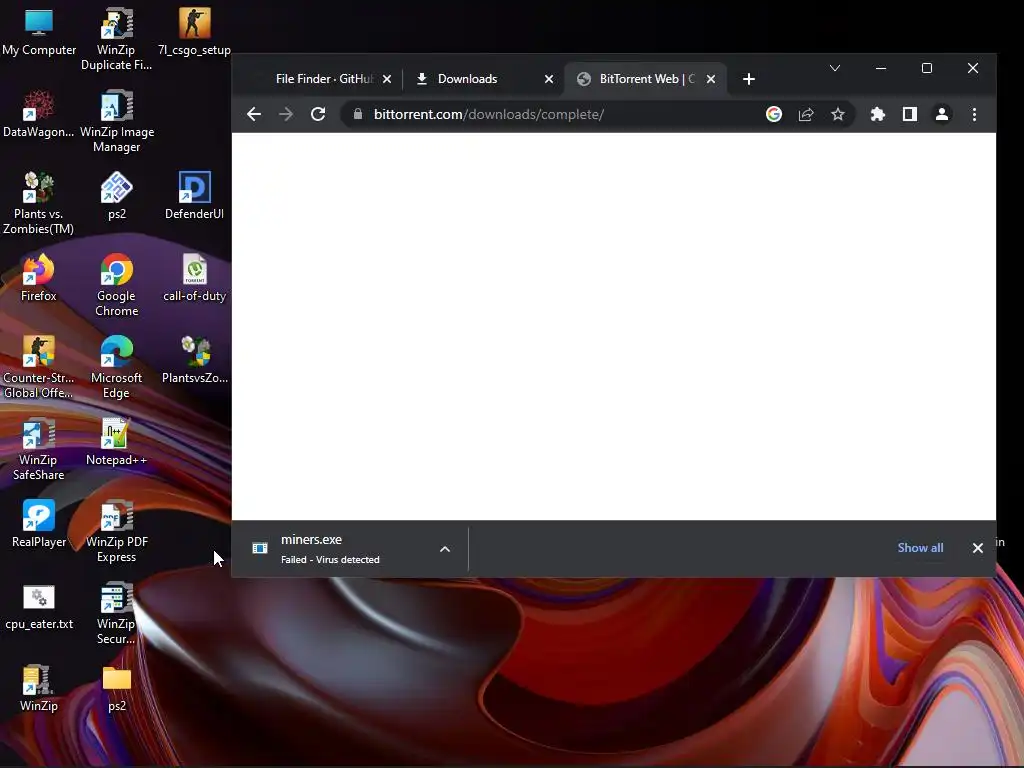Open WinZip Duplicate File Finder shortcut
This screenshot has width=1024, height=768.
coord(116,39)
